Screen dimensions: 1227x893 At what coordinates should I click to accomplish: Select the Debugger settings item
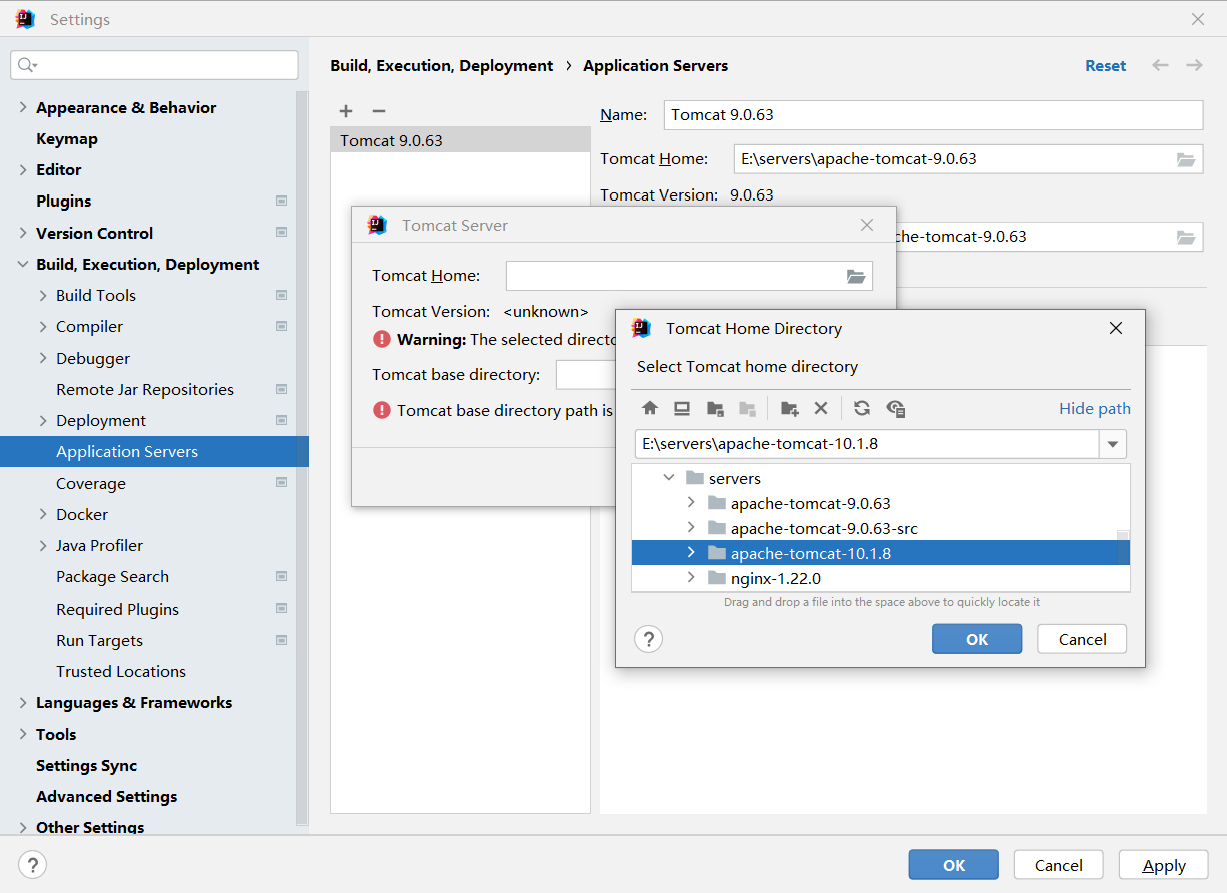pyautogui.click(x=93, y=358)
